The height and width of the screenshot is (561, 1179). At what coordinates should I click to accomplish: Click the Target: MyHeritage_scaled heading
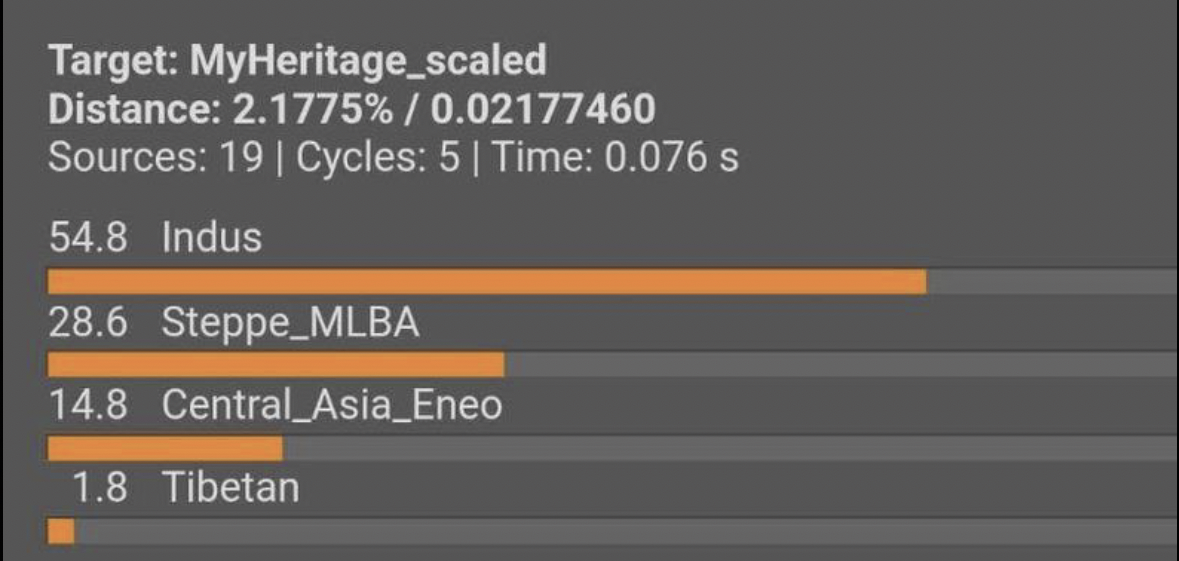[x=298, y=62]
